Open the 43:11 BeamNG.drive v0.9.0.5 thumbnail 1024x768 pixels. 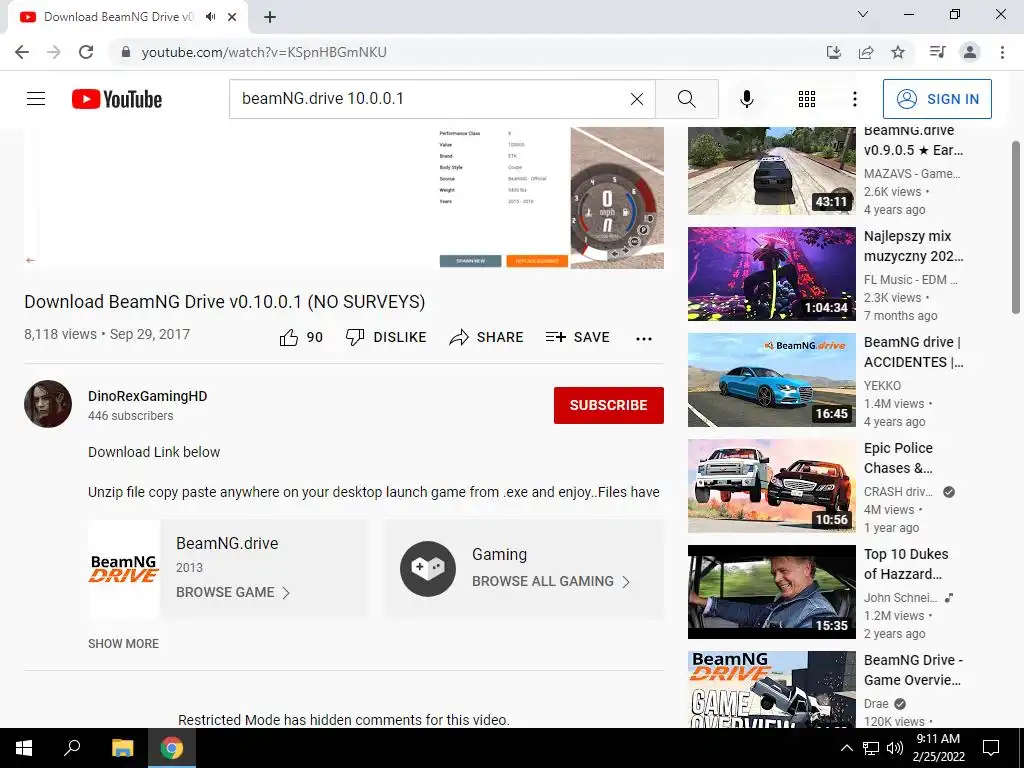click(x=771, y=171)
